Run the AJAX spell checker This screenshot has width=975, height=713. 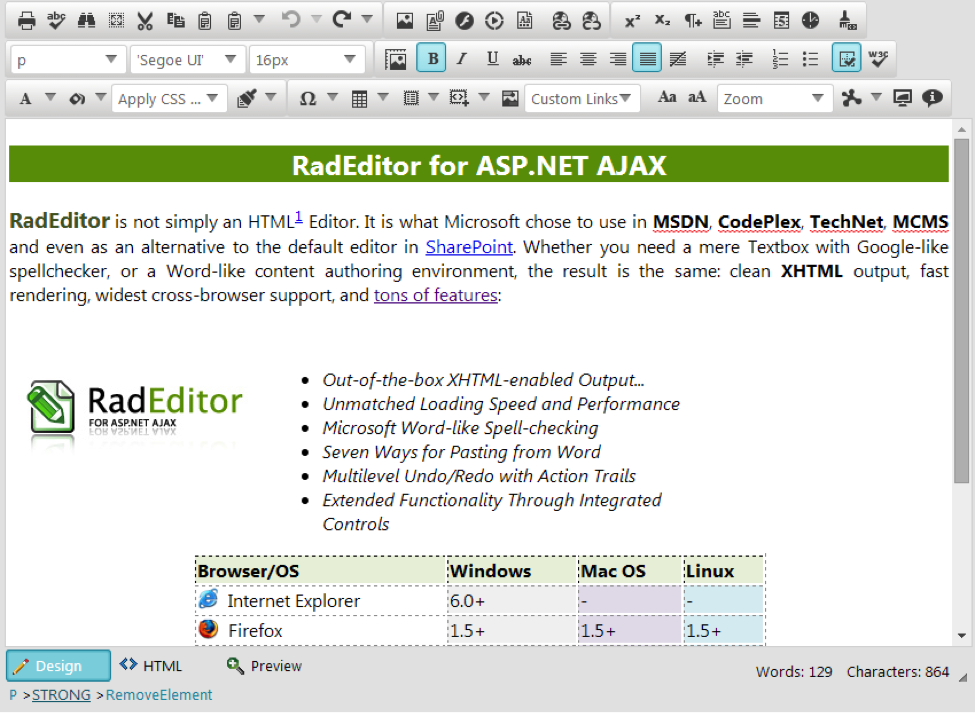[x=57, y=21]
